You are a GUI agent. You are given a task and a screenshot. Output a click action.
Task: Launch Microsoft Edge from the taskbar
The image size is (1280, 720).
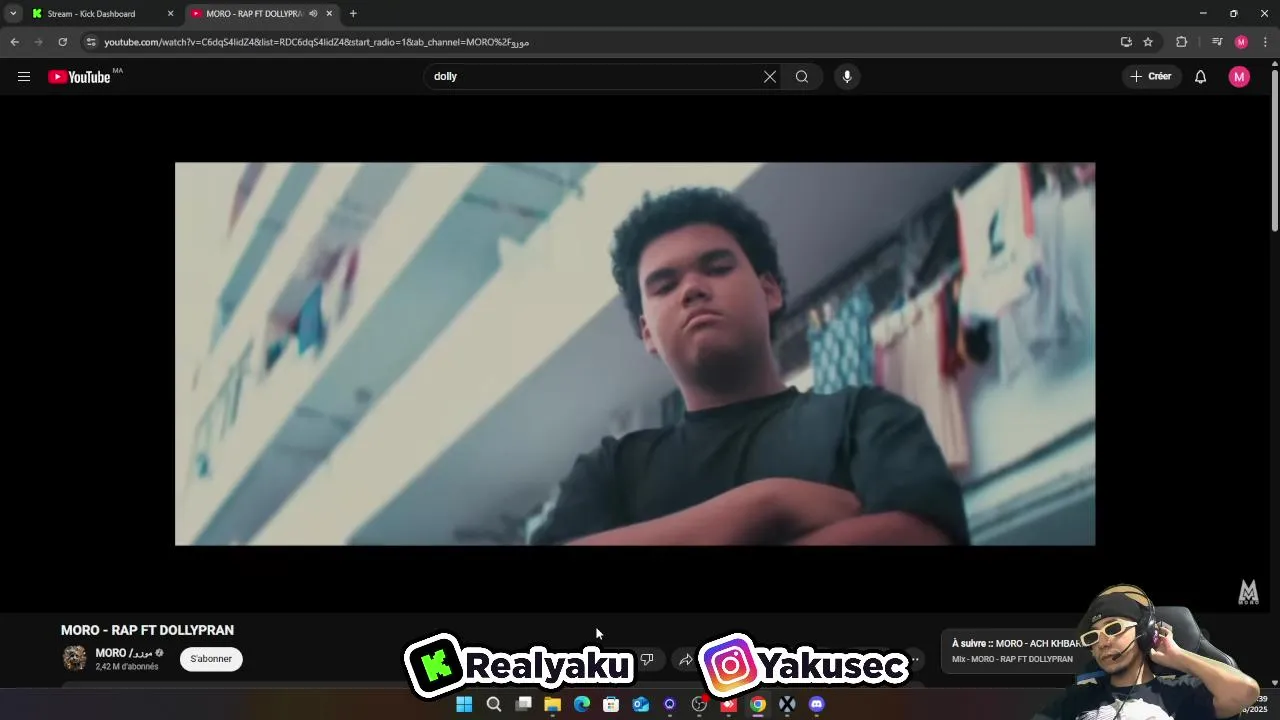(x=582, y=704)
